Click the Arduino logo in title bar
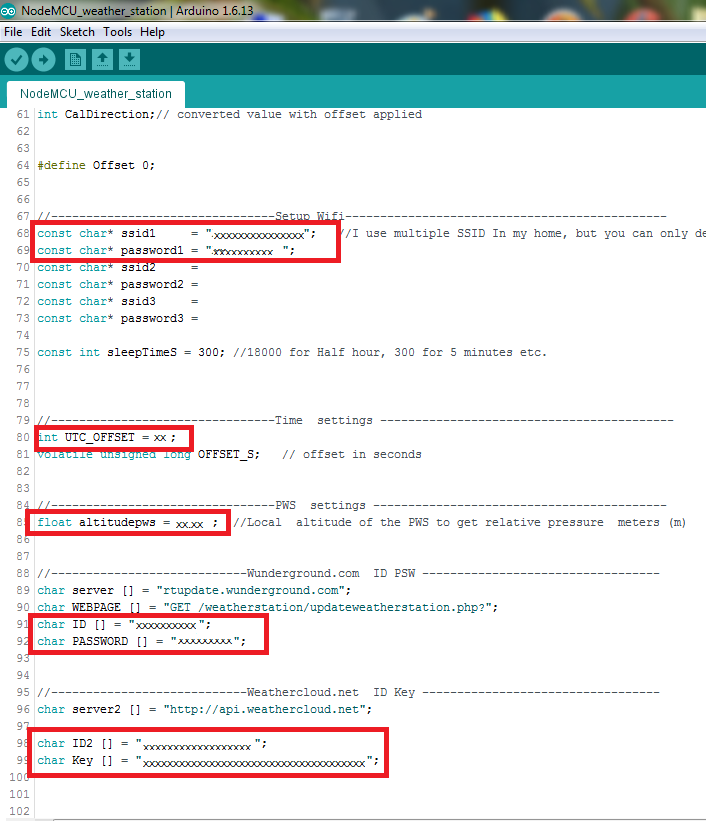Image resolution: width=706 pixels, height=821 pixels. [x=8, y=10]
